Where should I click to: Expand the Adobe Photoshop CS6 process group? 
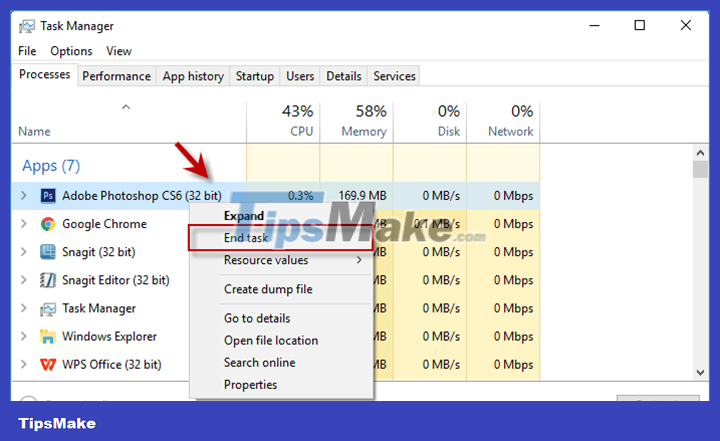24,196
